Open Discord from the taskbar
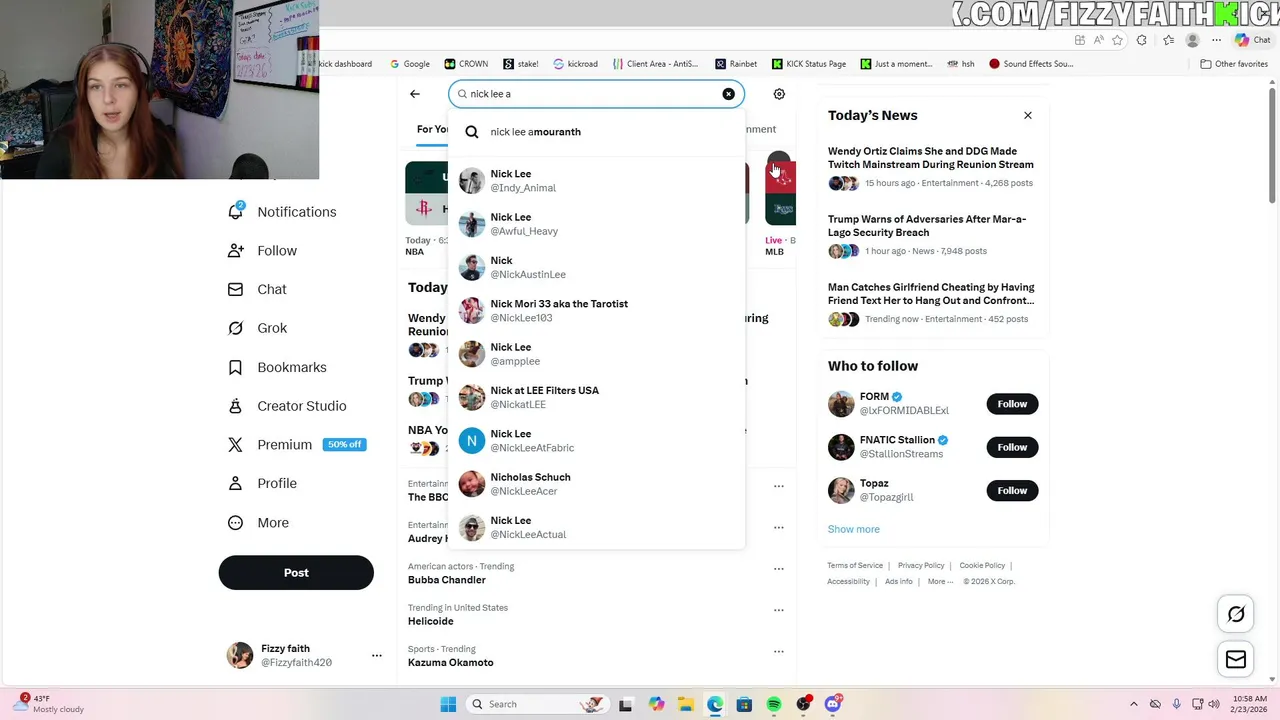Screen dimensions: 1280x720 tap(833, 704)
